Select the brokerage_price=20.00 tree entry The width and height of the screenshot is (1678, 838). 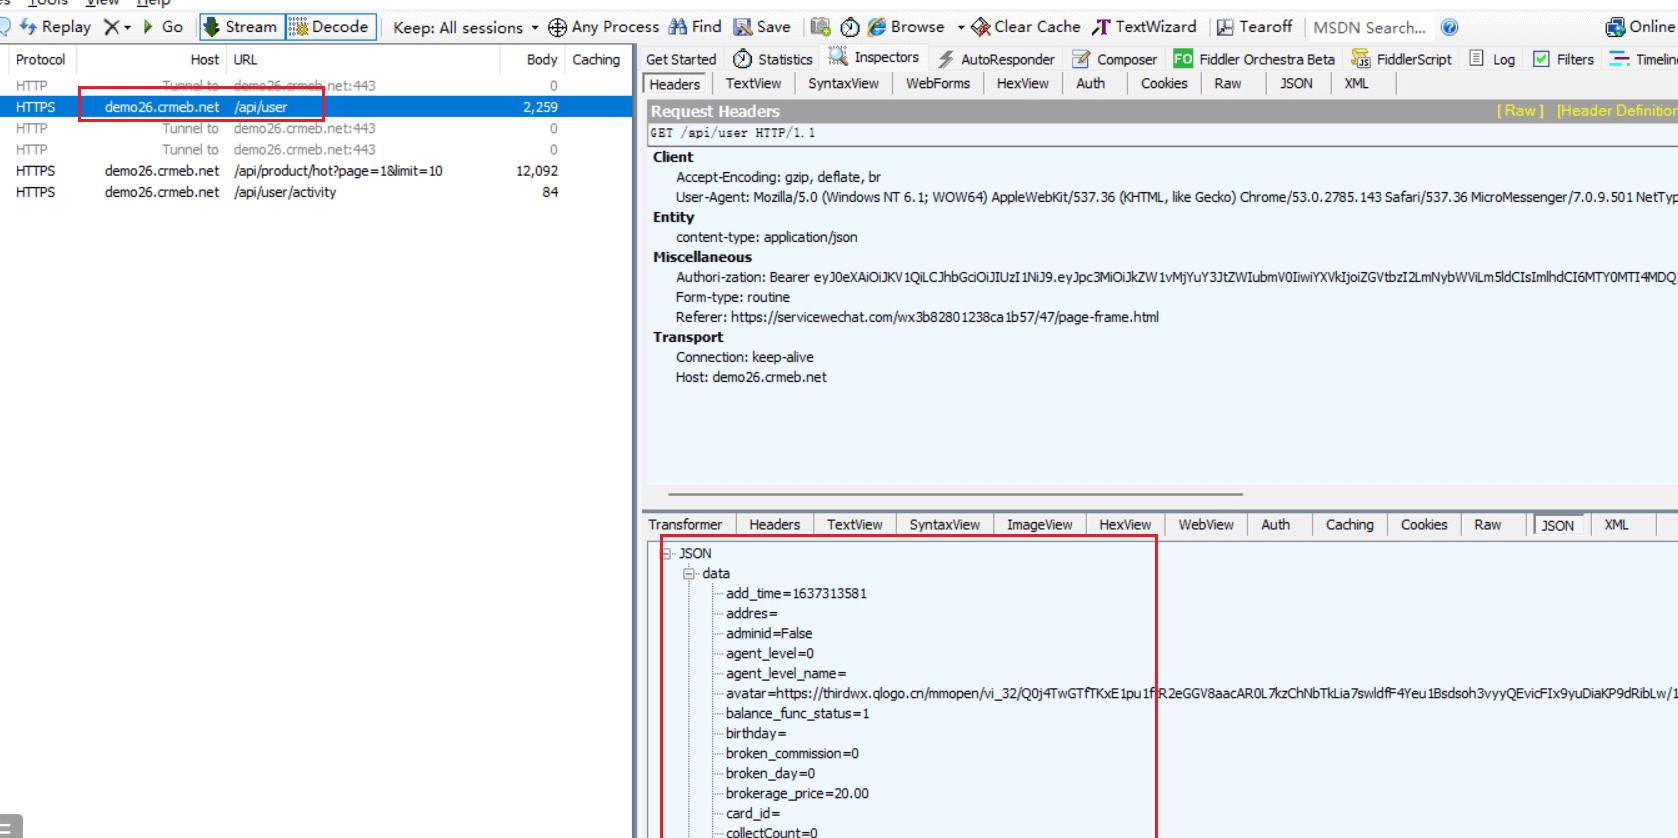[x=797, y=793]
